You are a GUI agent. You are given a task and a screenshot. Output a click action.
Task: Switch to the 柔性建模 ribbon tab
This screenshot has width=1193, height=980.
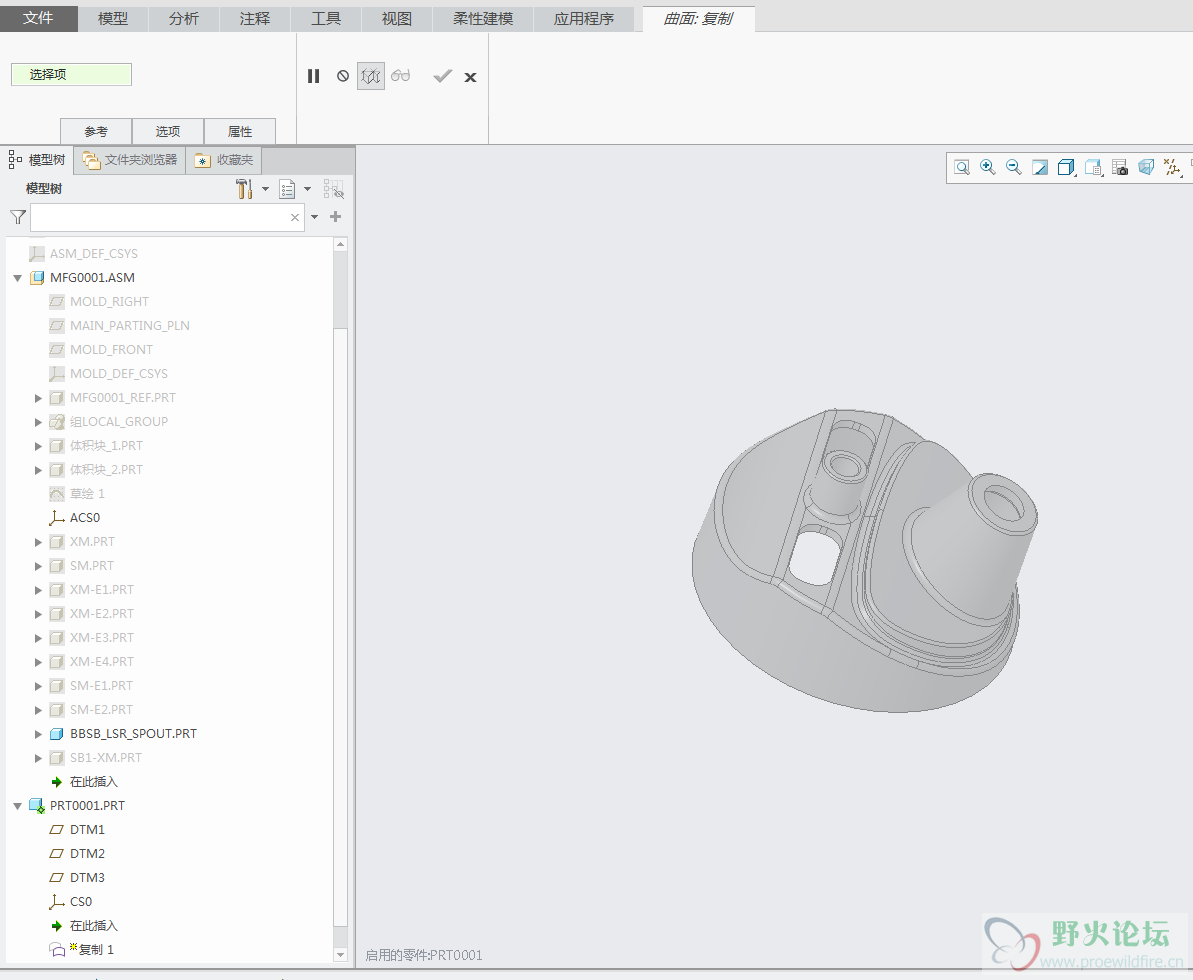point(483,19)
